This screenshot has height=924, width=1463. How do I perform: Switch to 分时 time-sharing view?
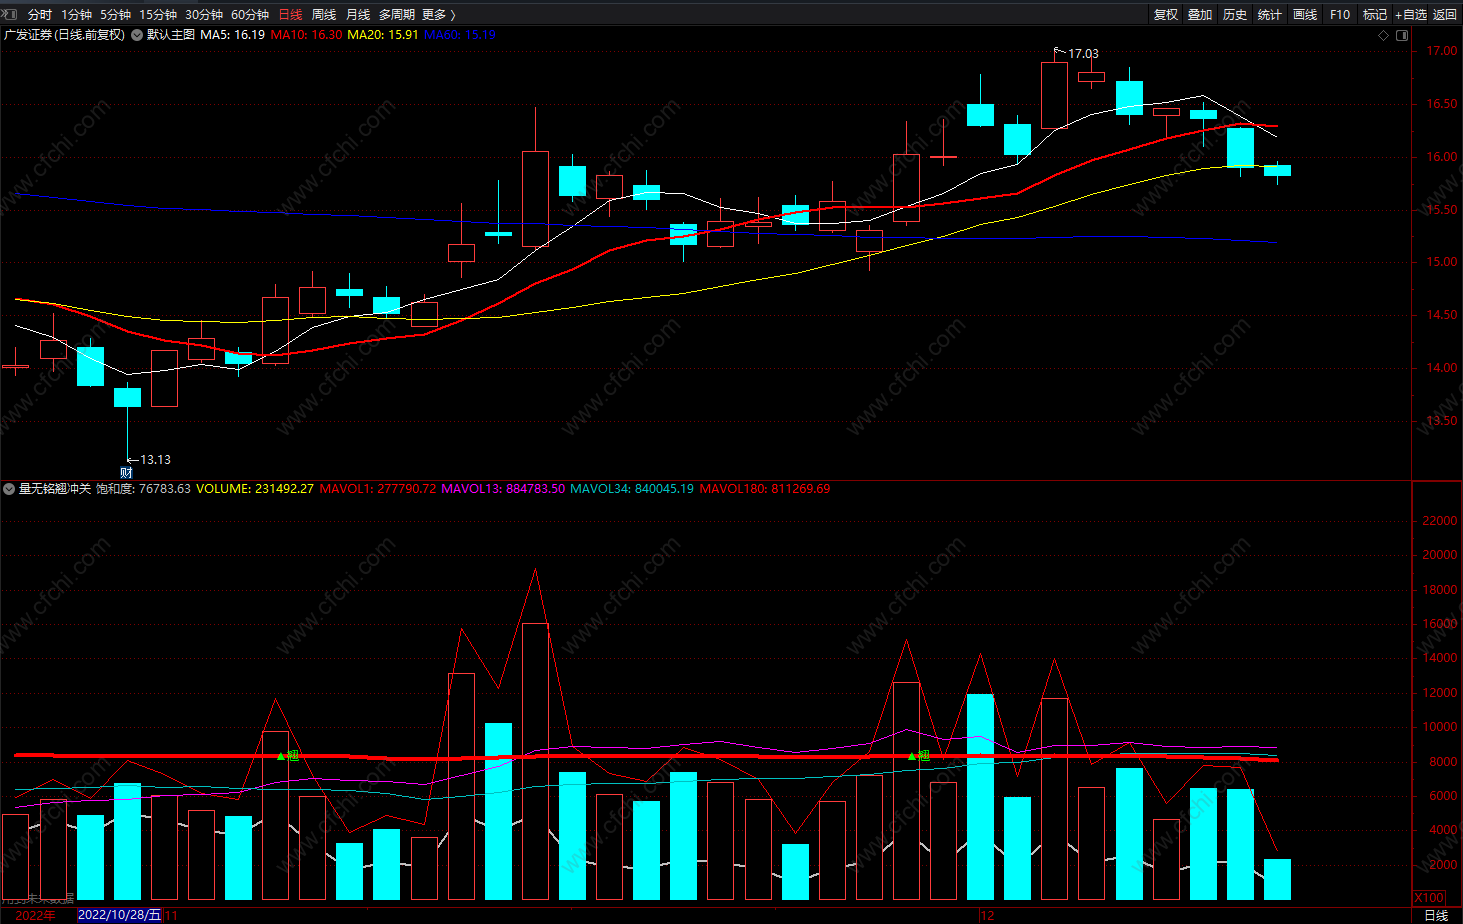pos(40,15)
